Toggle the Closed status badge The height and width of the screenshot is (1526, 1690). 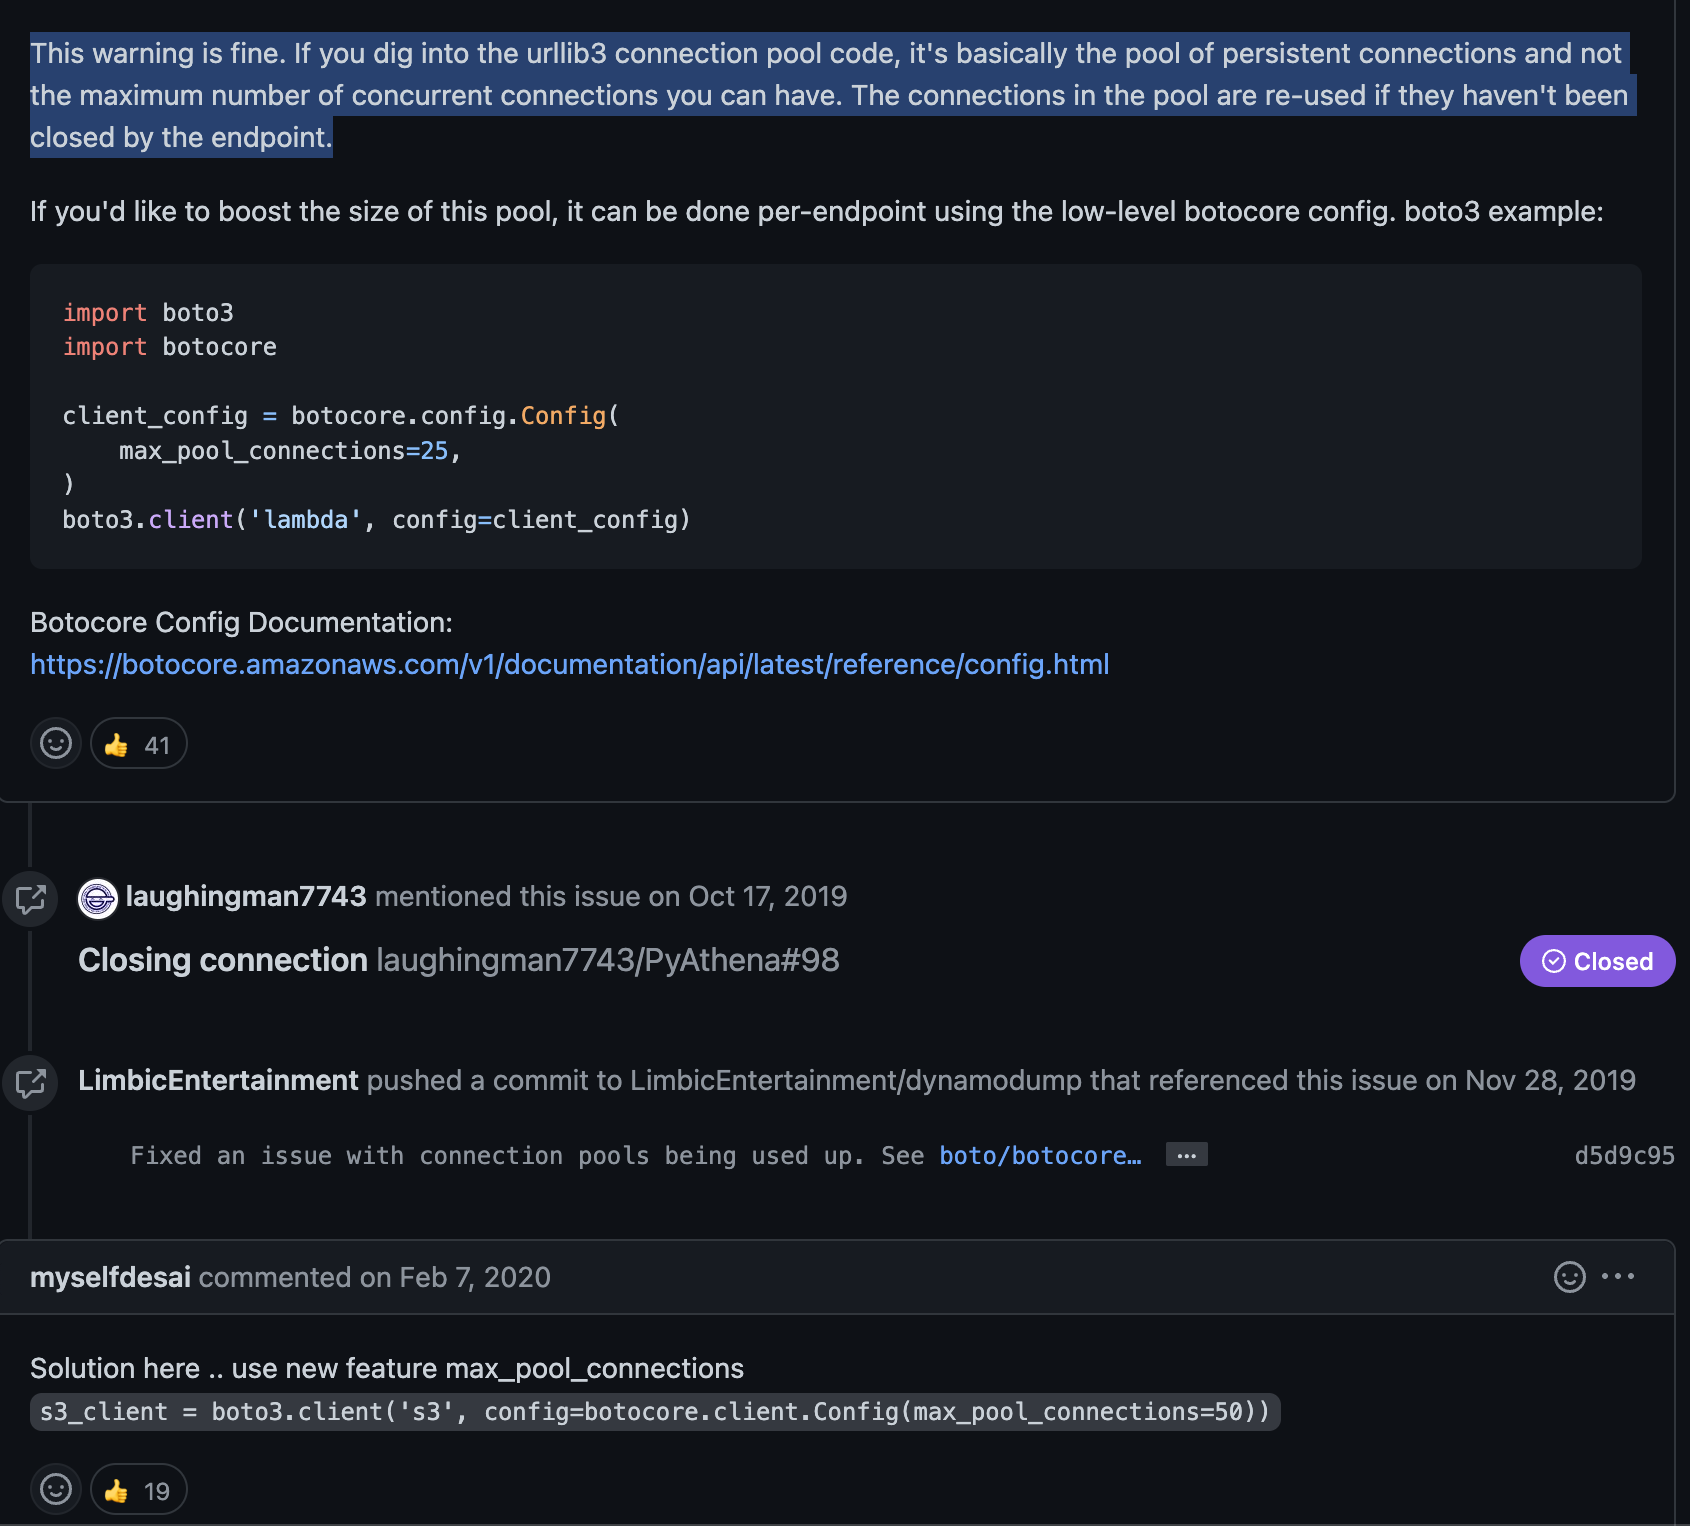pyautogui.click(x=1596, y=961)
